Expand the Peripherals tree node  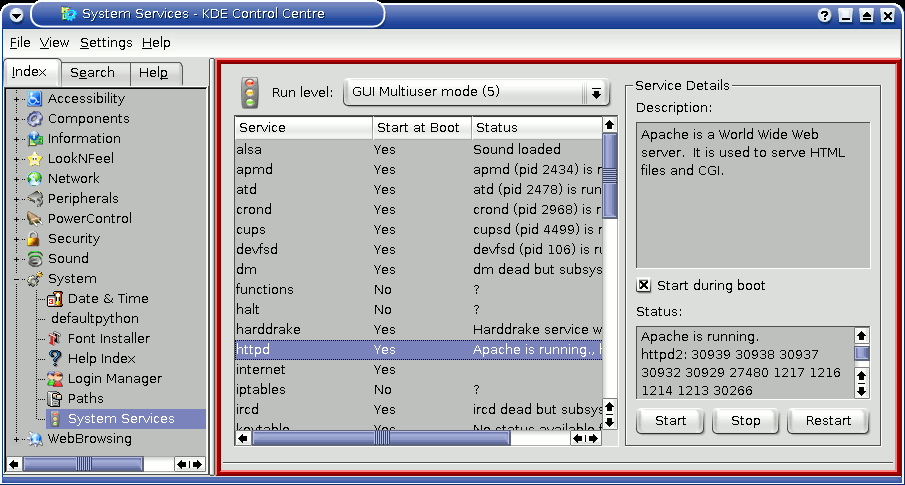(17, 199)
